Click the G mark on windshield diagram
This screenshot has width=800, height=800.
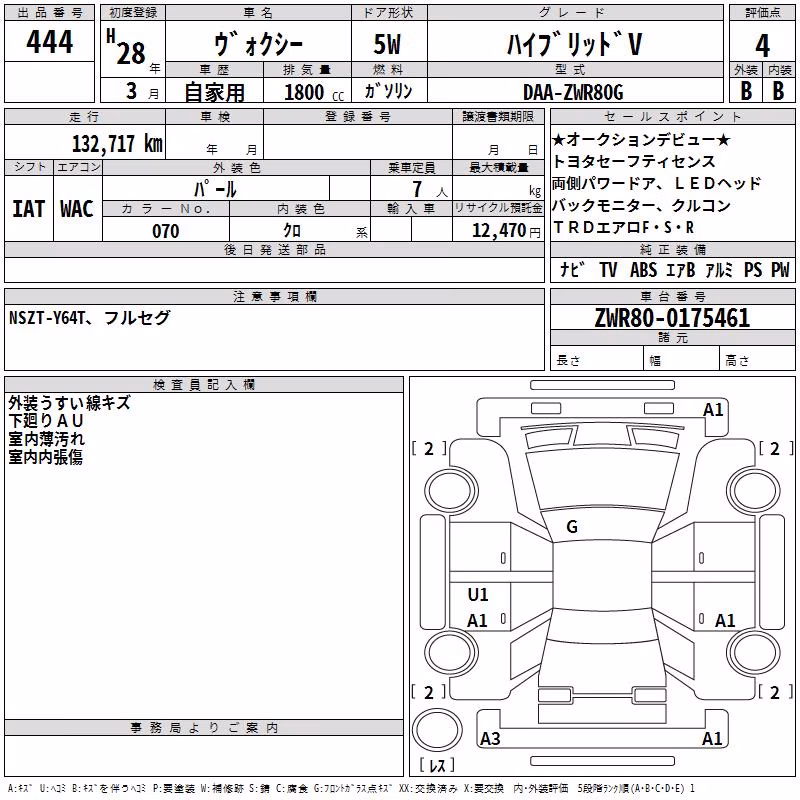[572, 527]
